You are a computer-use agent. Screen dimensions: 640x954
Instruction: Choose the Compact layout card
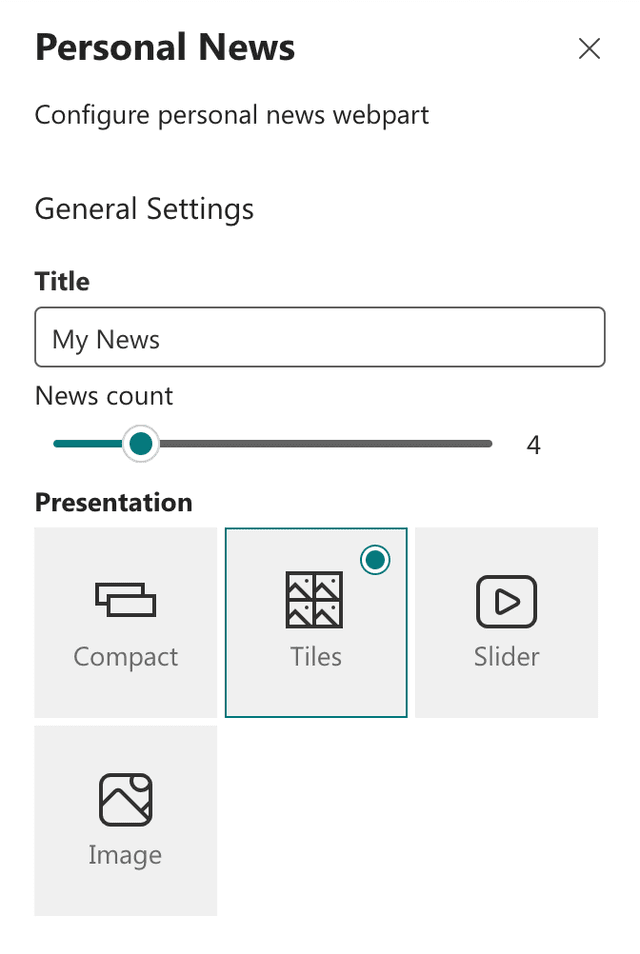(125, 622)
